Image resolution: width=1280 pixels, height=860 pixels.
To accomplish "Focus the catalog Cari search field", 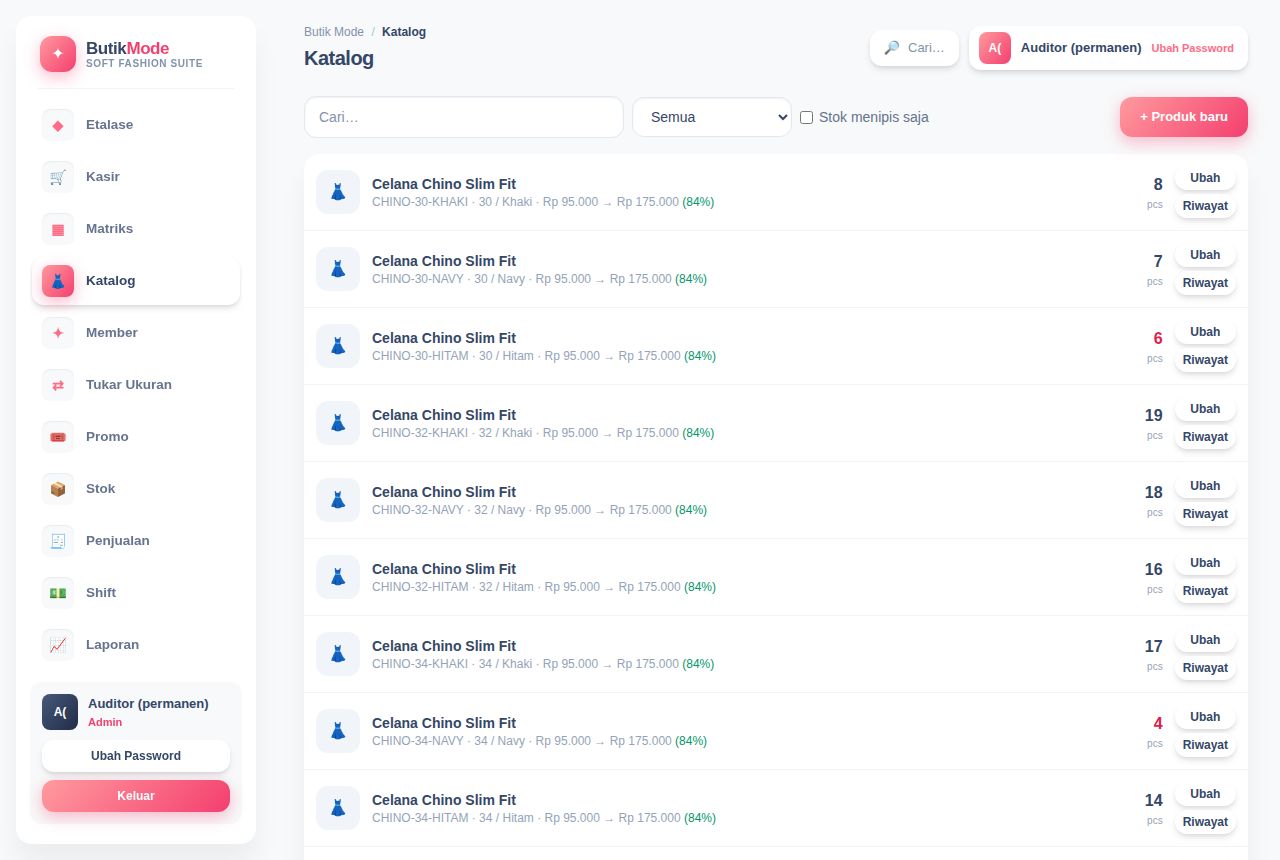I will coord(464,117).
